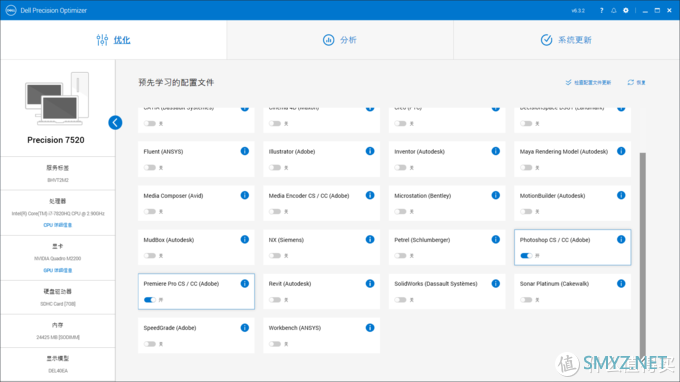Open notifications bell icon

point(614,10)
